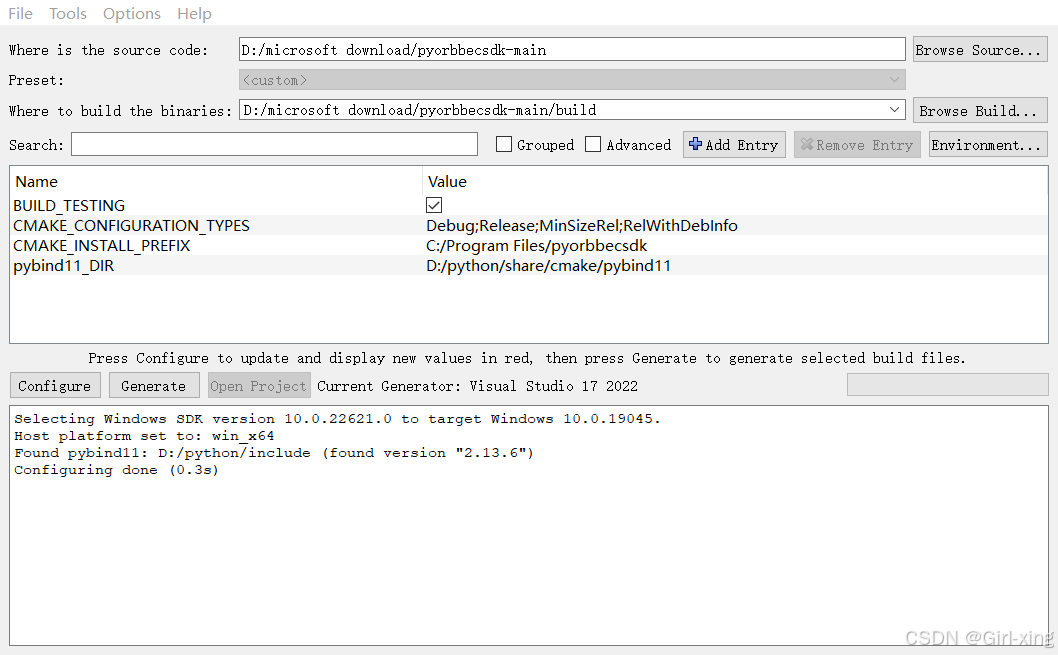Enable the Advanced checkbox

pos(592,144)
